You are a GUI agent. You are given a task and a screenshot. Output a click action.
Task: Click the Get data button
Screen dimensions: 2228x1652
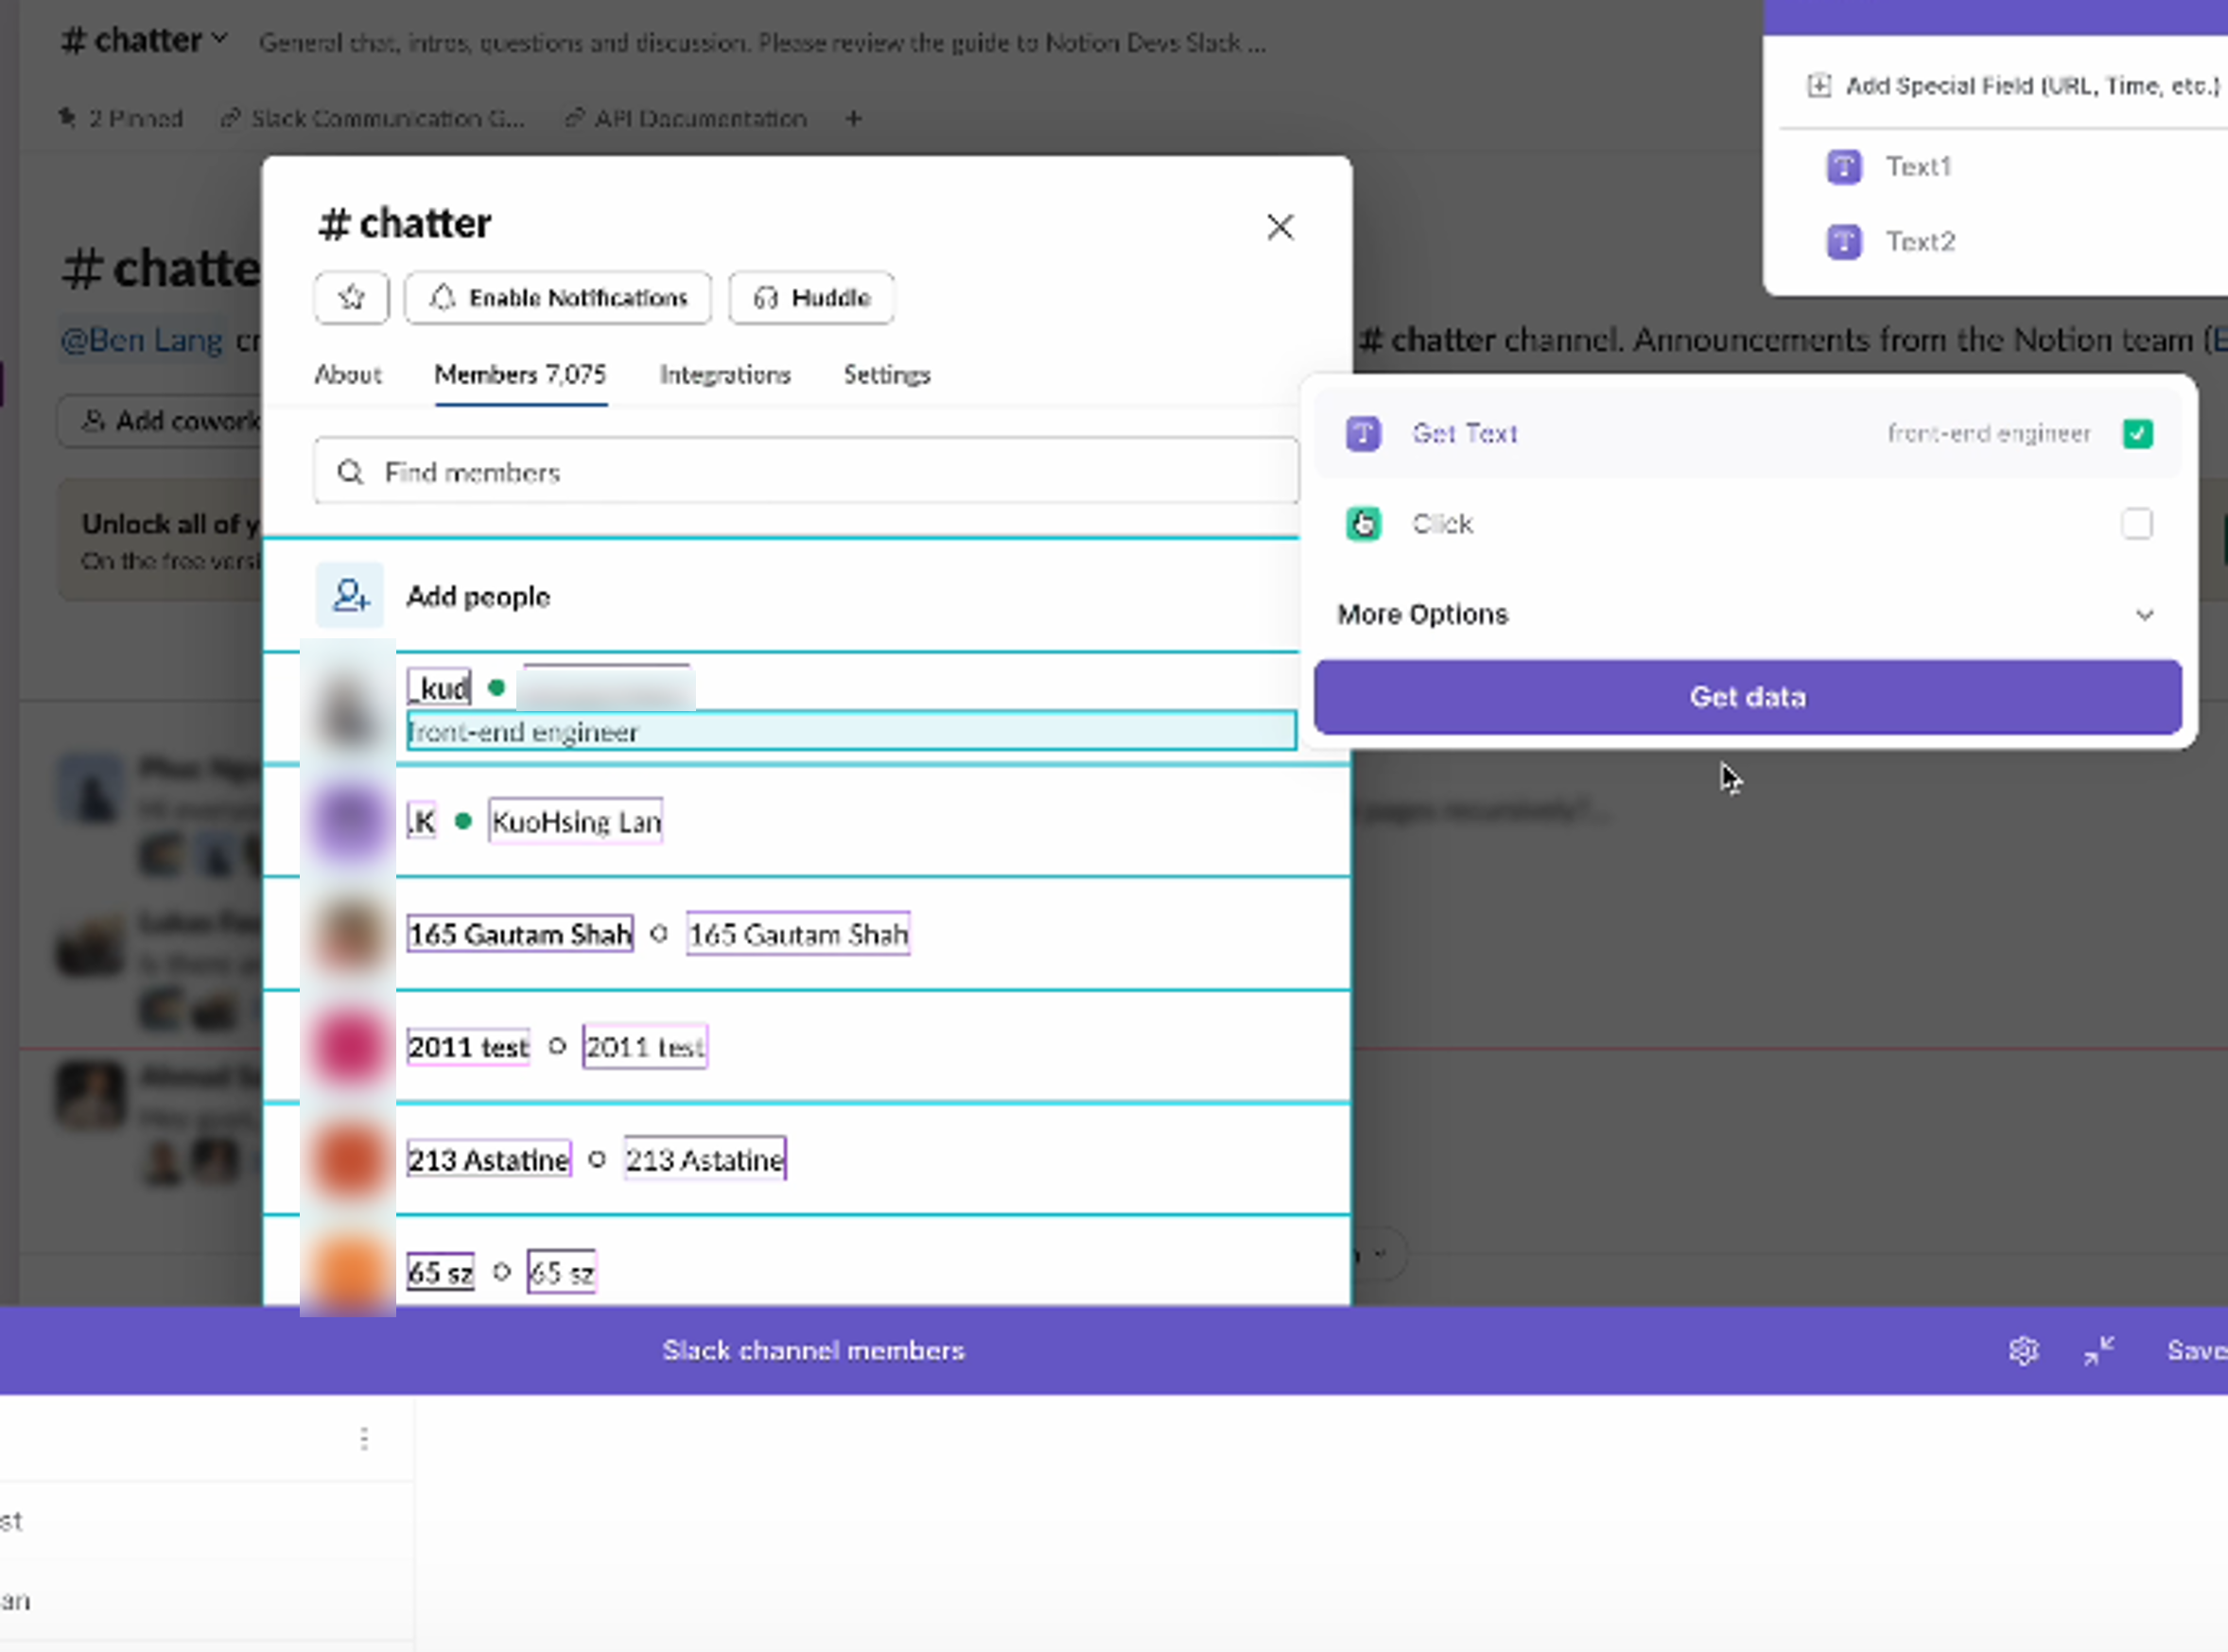[x=1747, y=697]
